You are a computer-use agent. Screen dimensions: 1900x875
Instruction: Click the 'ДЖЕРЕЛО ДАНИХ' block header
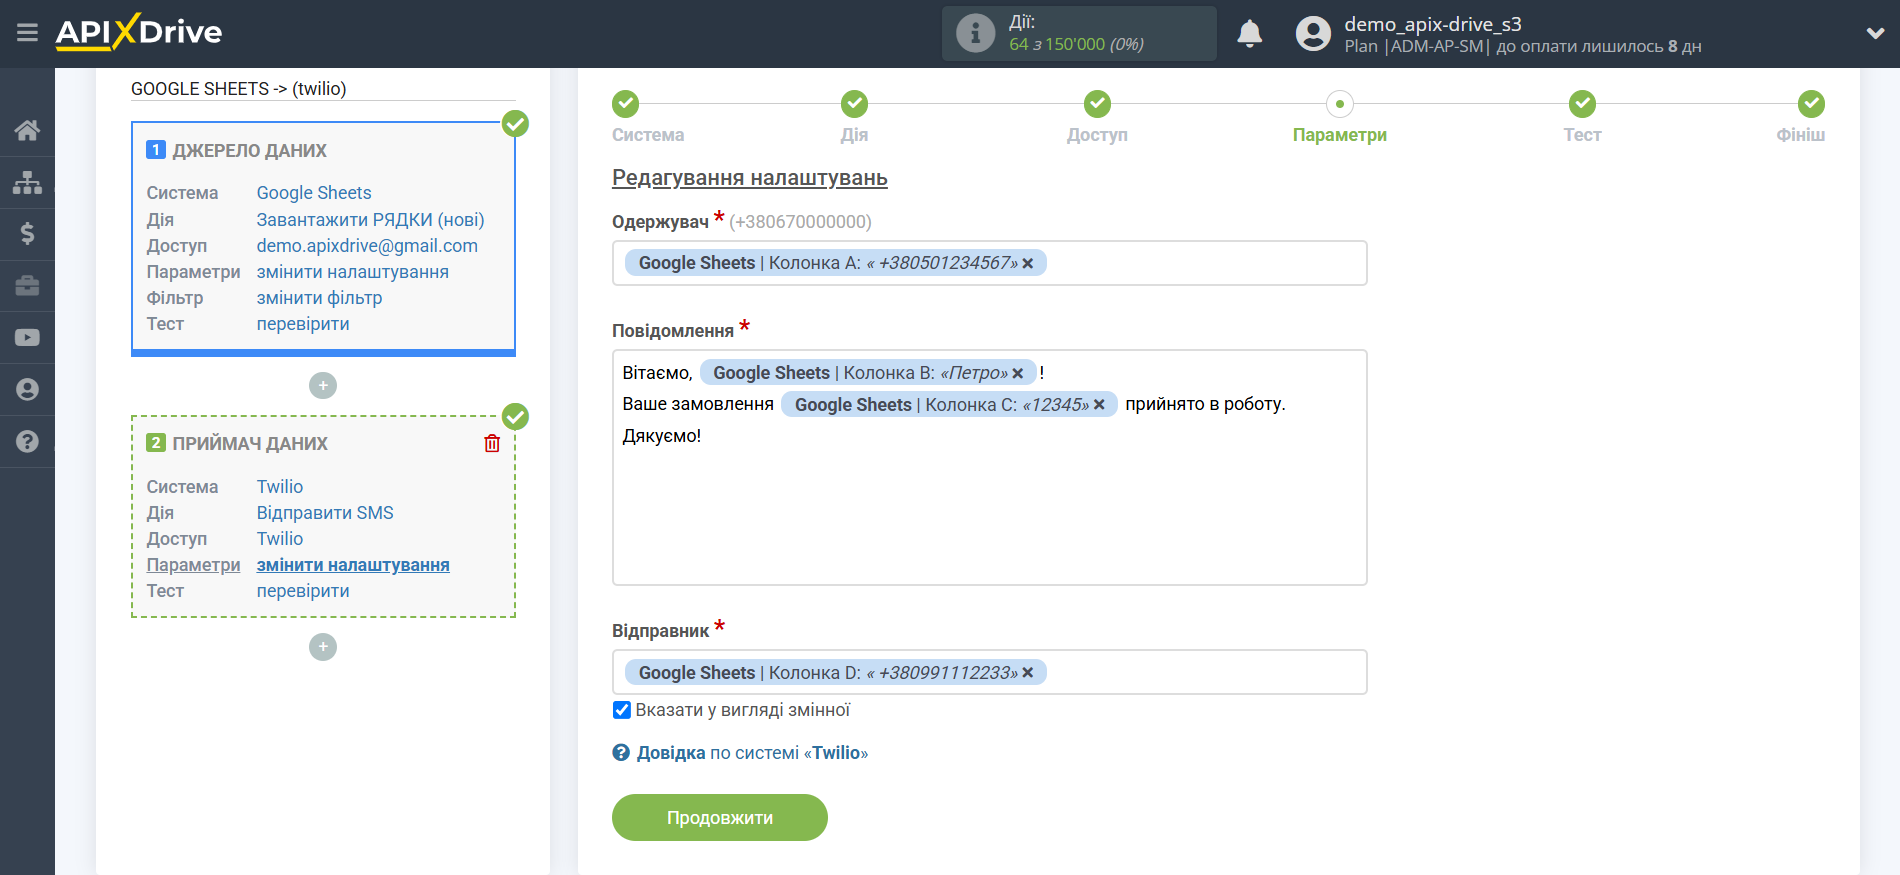tap(250, 151)
